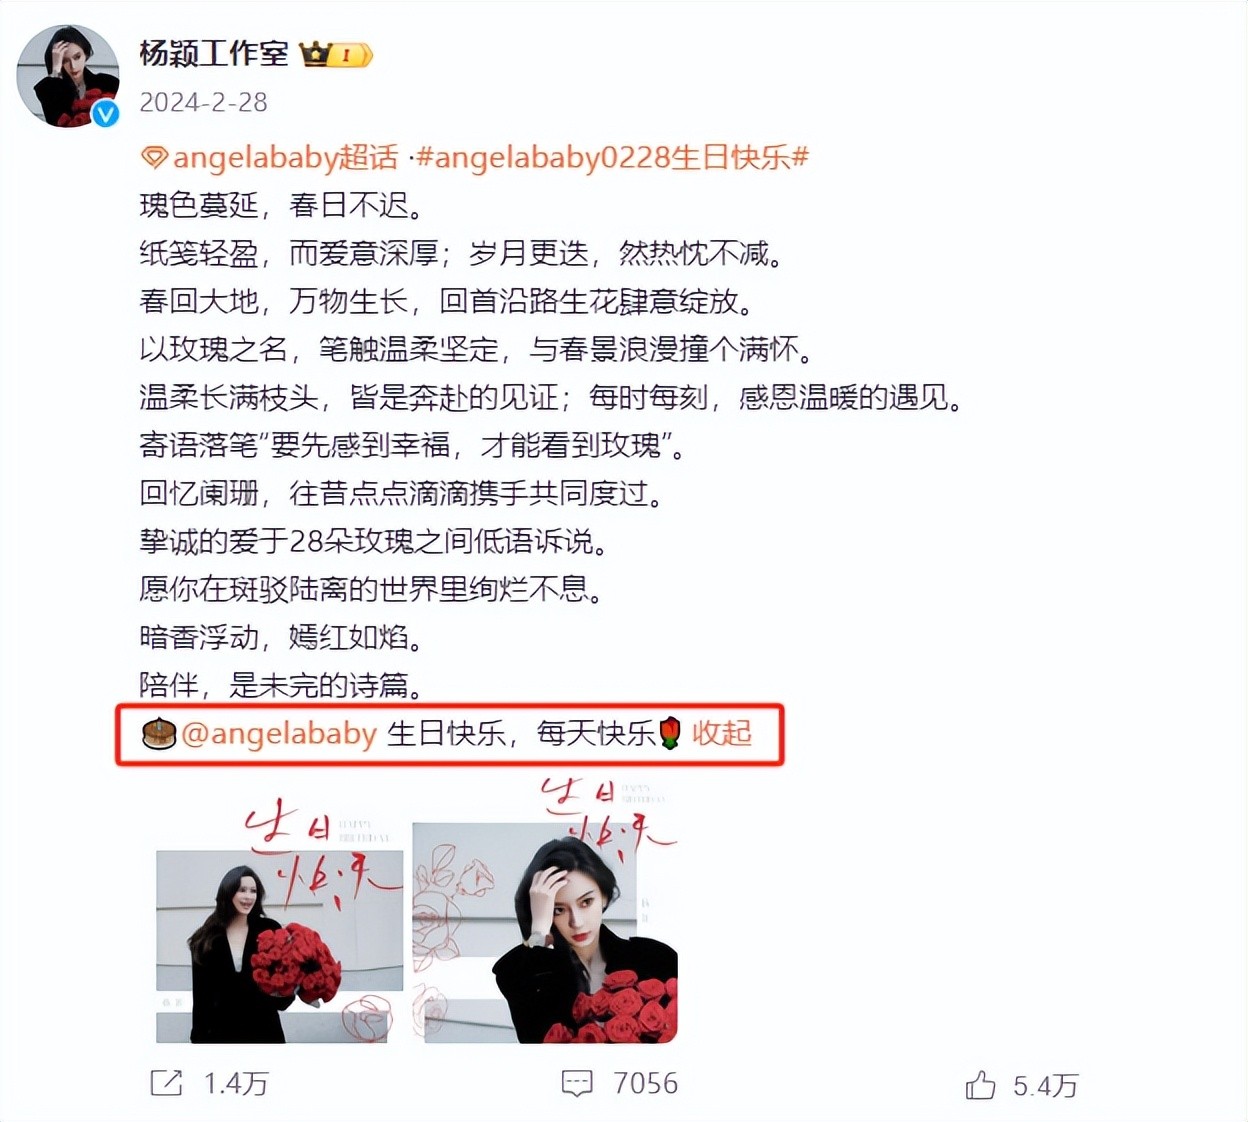Open comments via the comment bubble icon
The height and width of the screenshot is (1122, 1248).
pyautogui.click(x=577, y=1083)
